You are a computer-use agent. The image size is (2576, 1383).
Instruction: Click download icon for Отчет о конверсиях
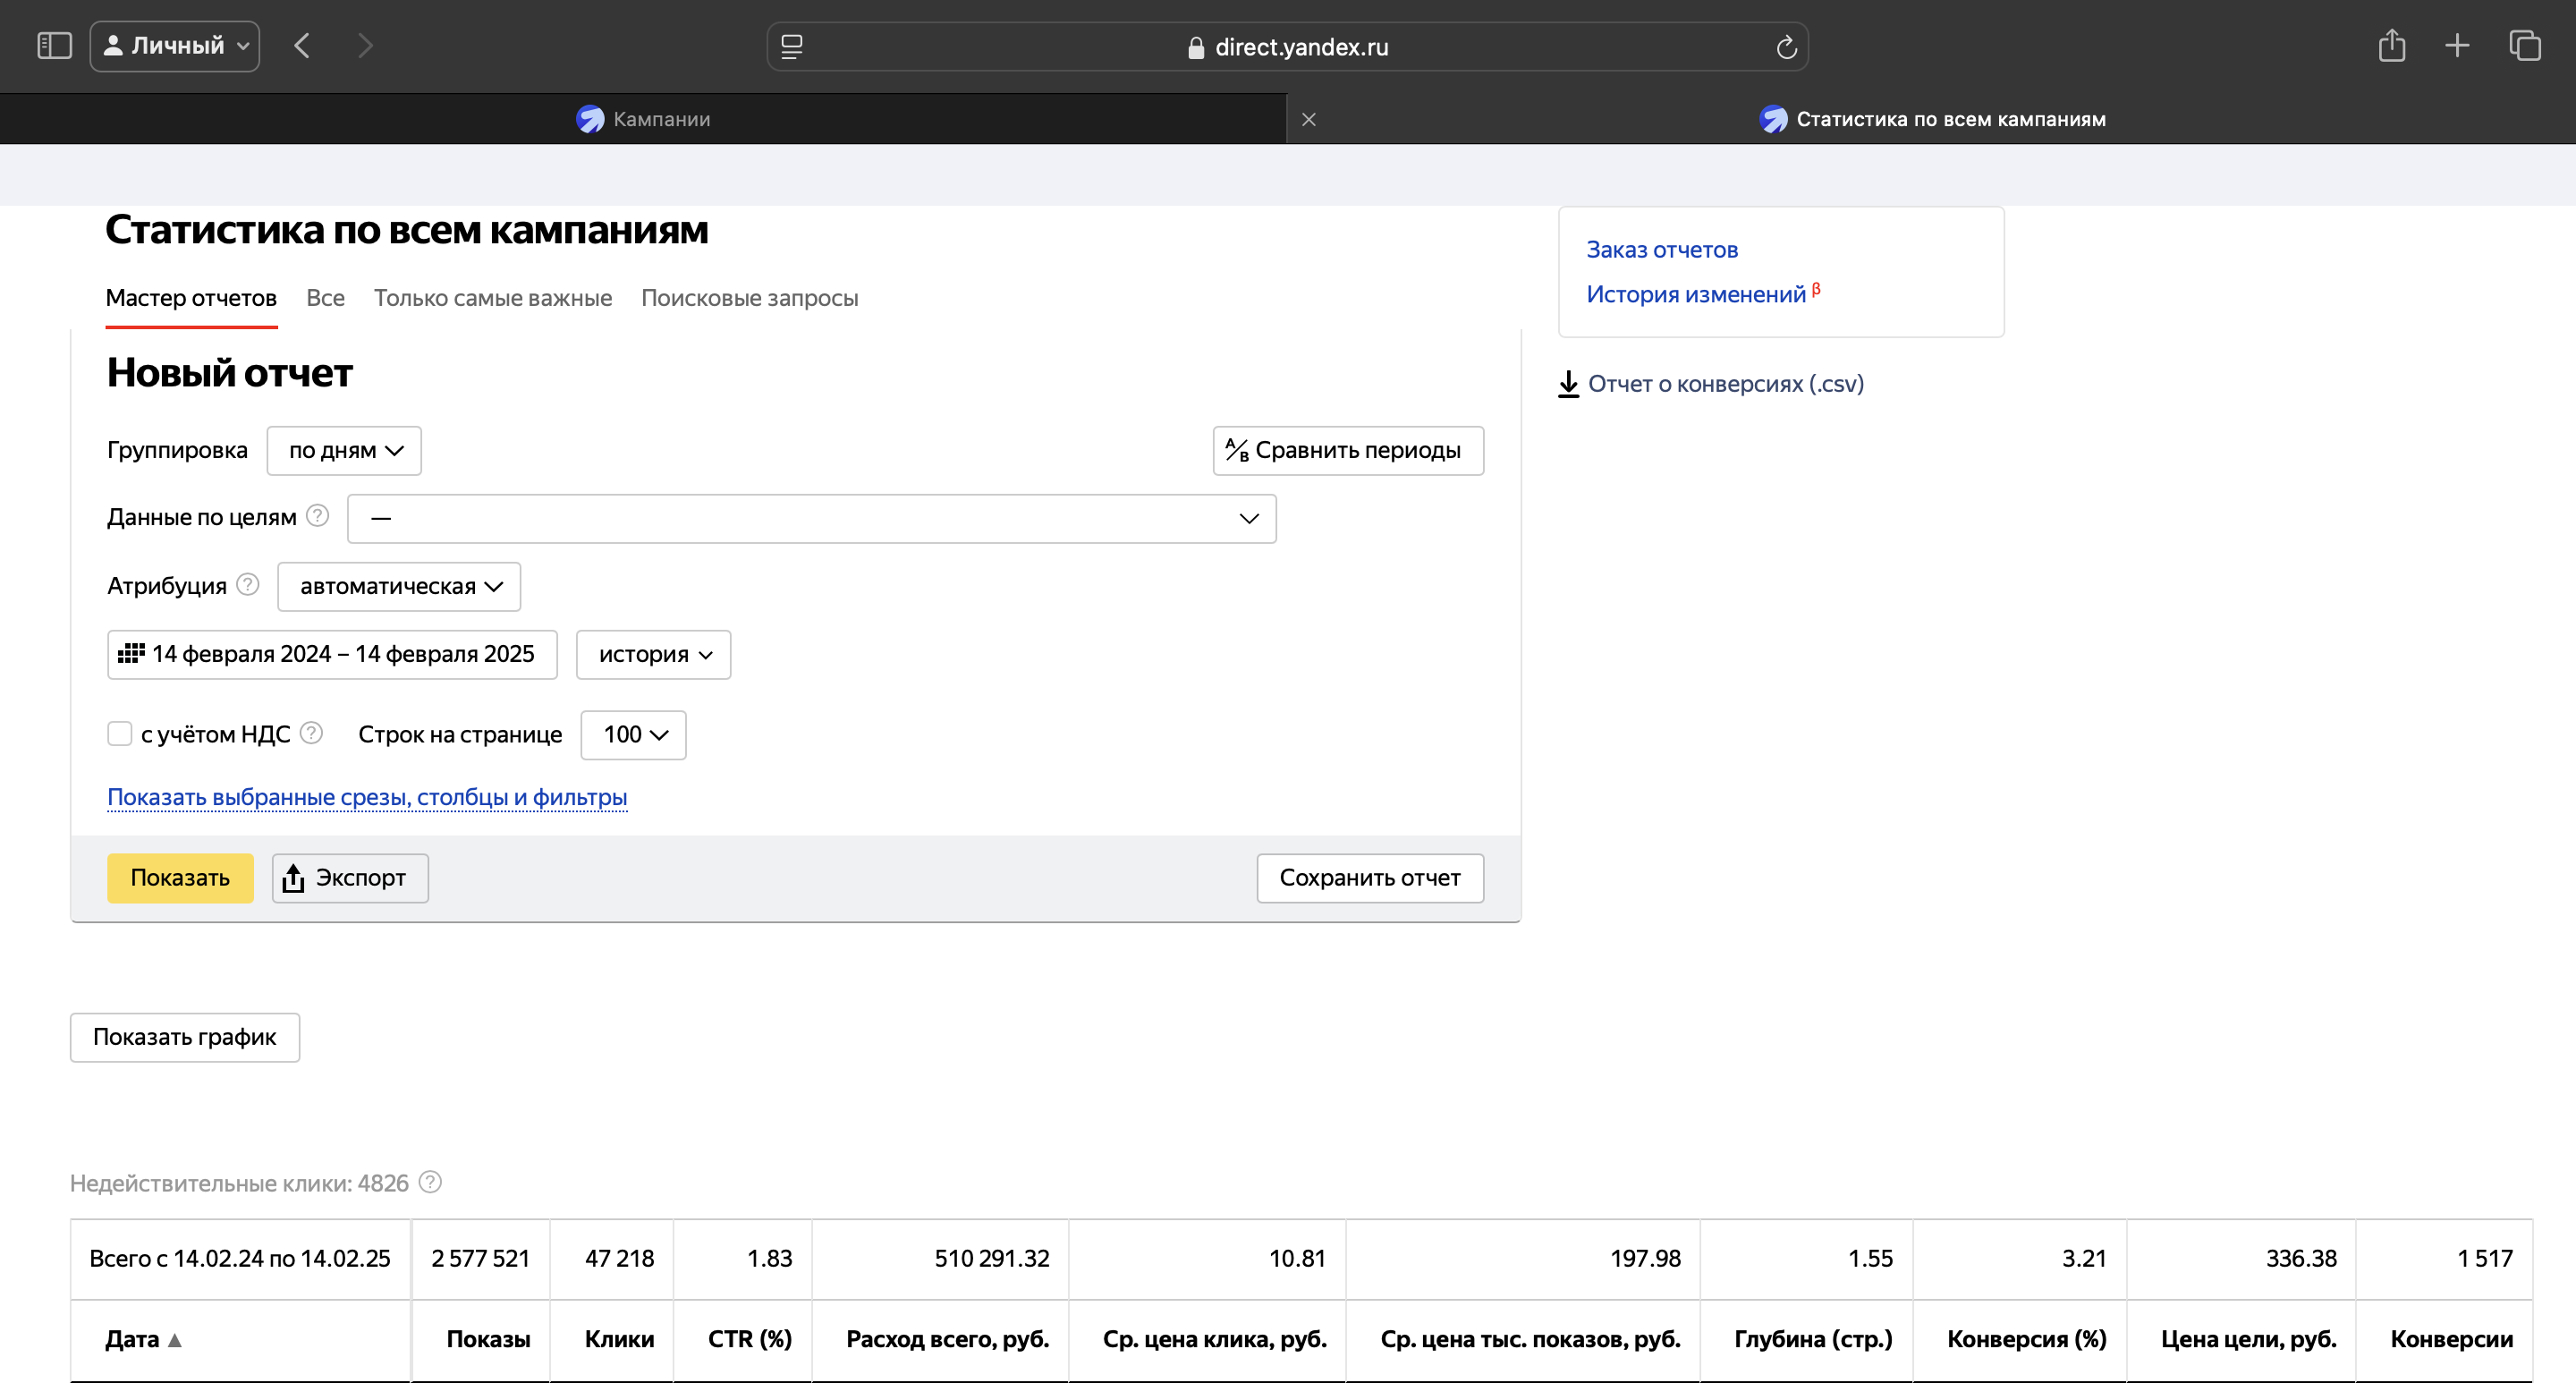[1568, 383]
